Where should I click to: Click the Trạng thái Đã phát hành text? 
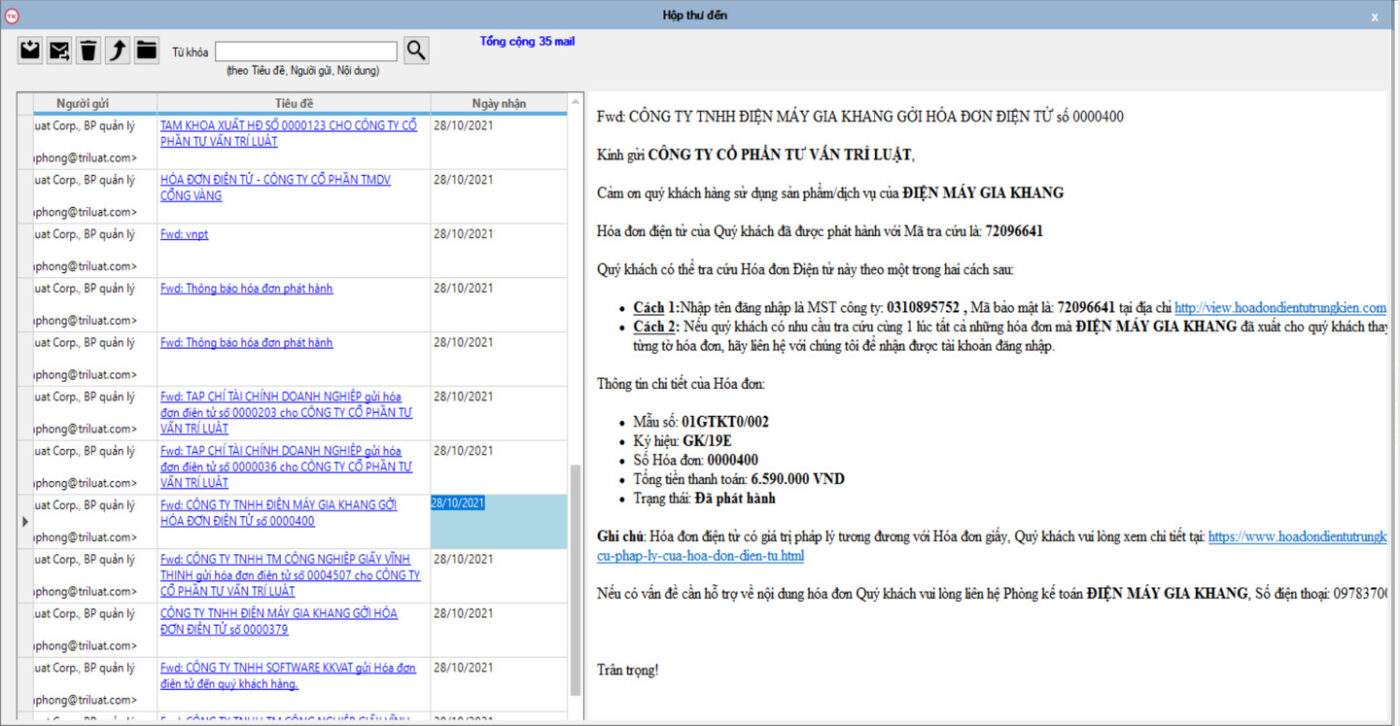click(x=704, y=498)
